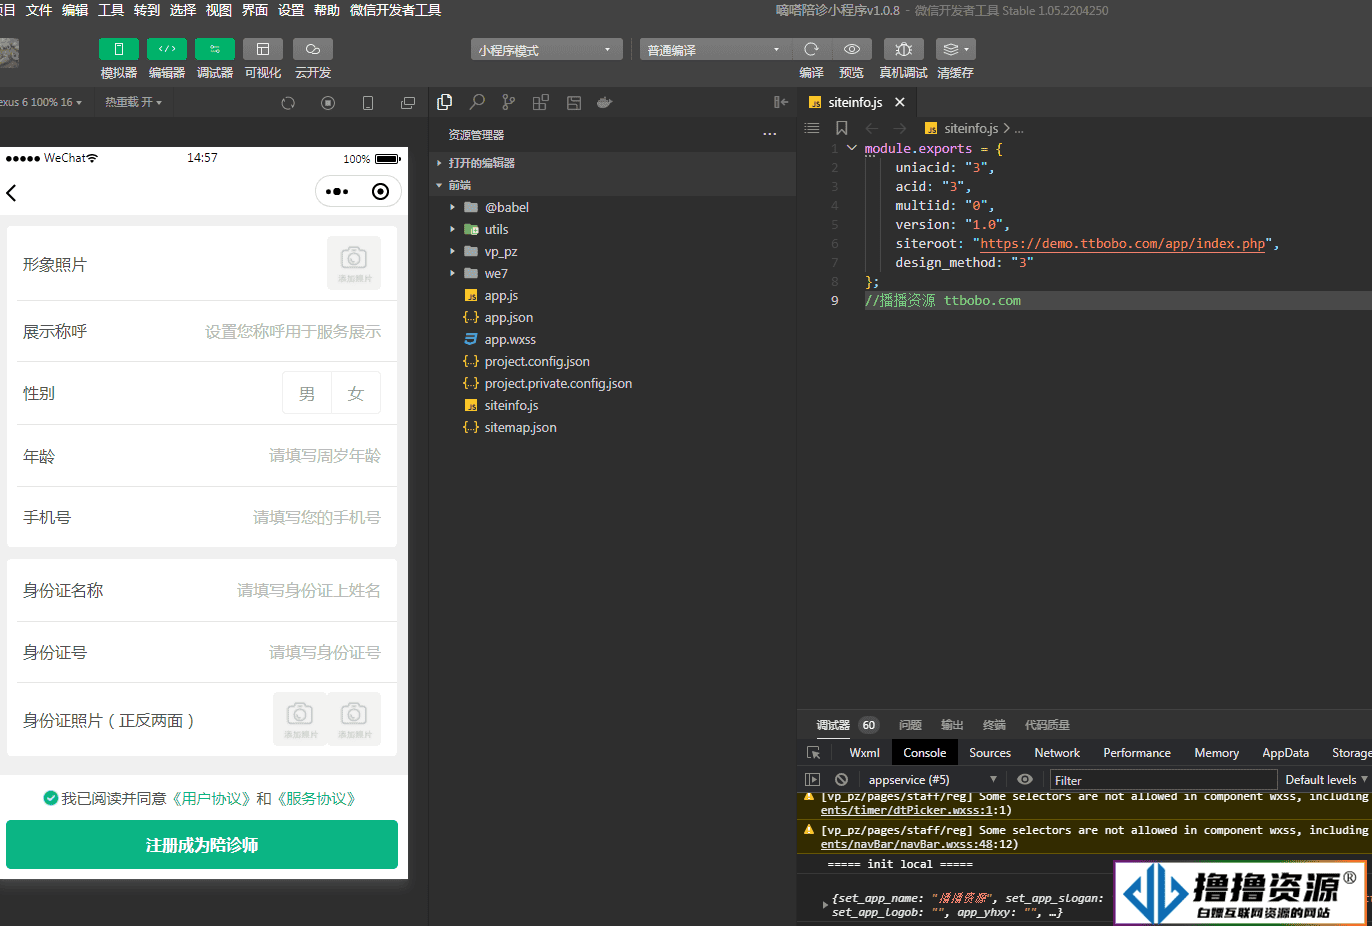Open the 帮助 (Help) menu

point(327,10)
